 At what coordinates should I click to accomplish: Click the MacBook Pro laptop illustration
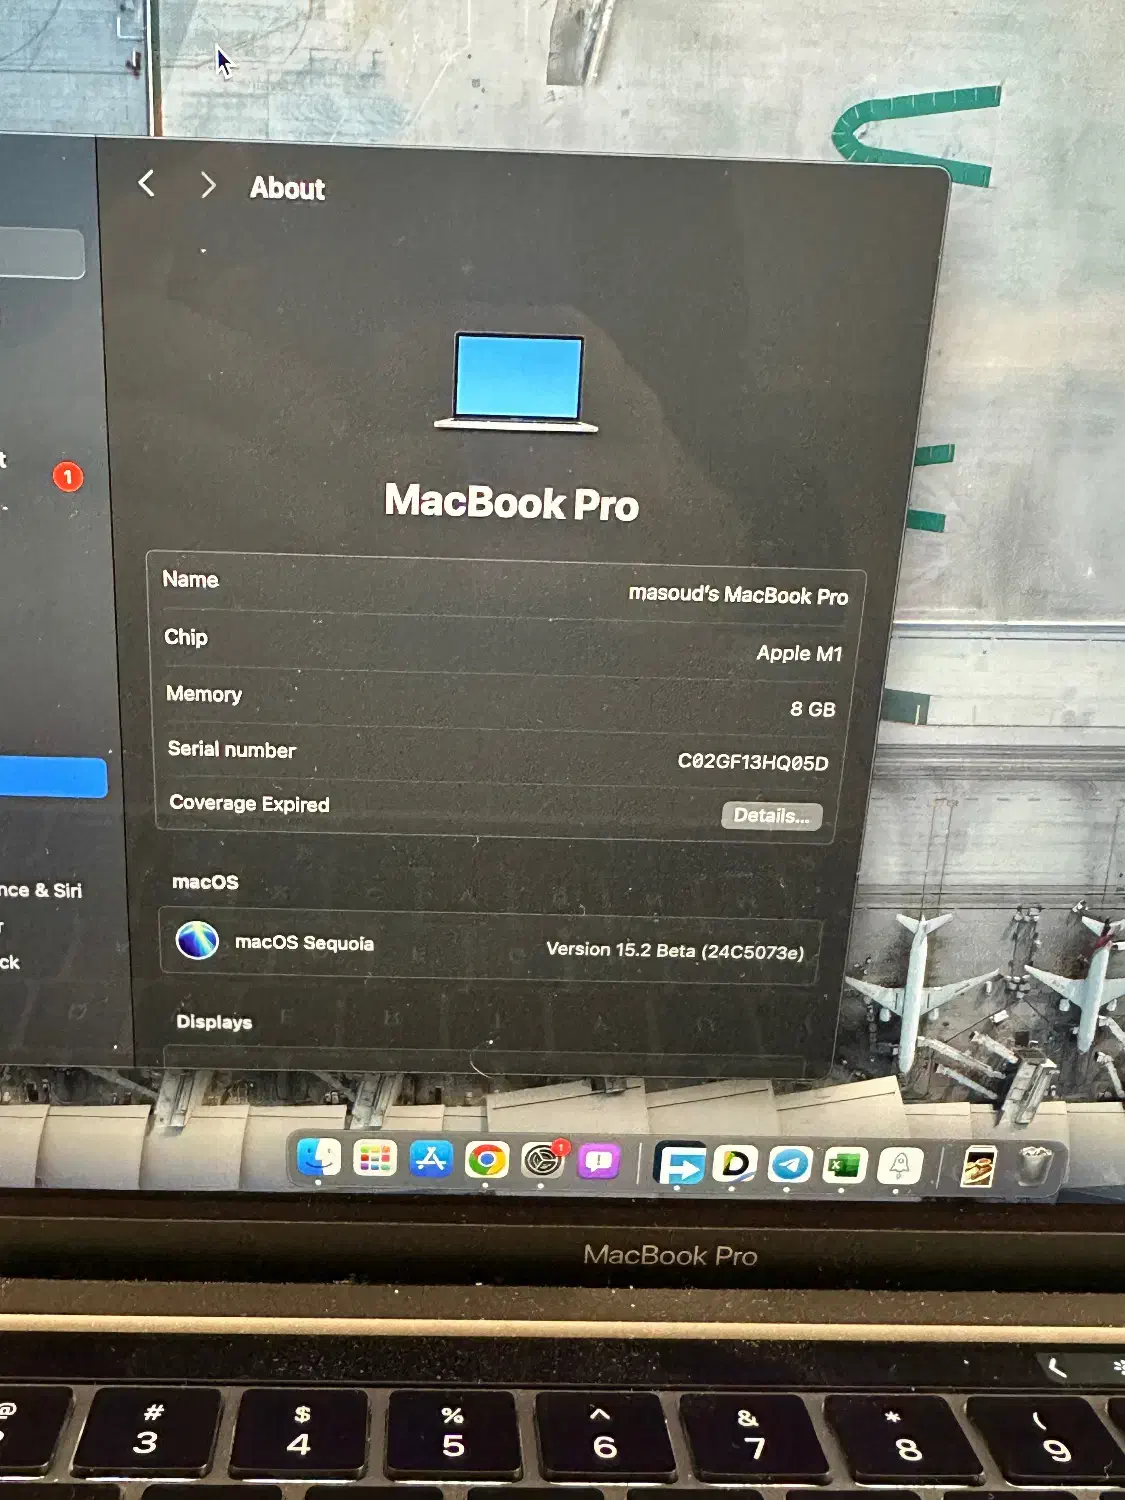click(x=517, y=383)
